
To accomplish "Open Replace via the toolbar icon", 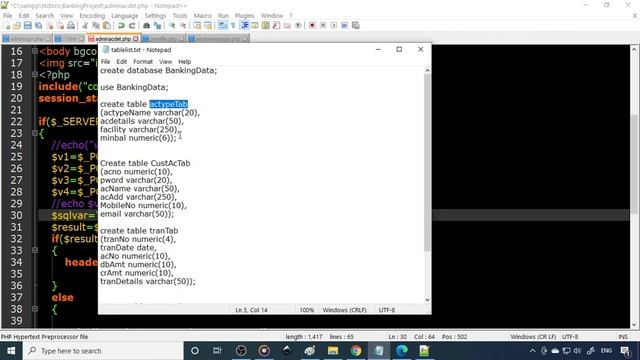I will pyautogui.click(x=157, y=25).
